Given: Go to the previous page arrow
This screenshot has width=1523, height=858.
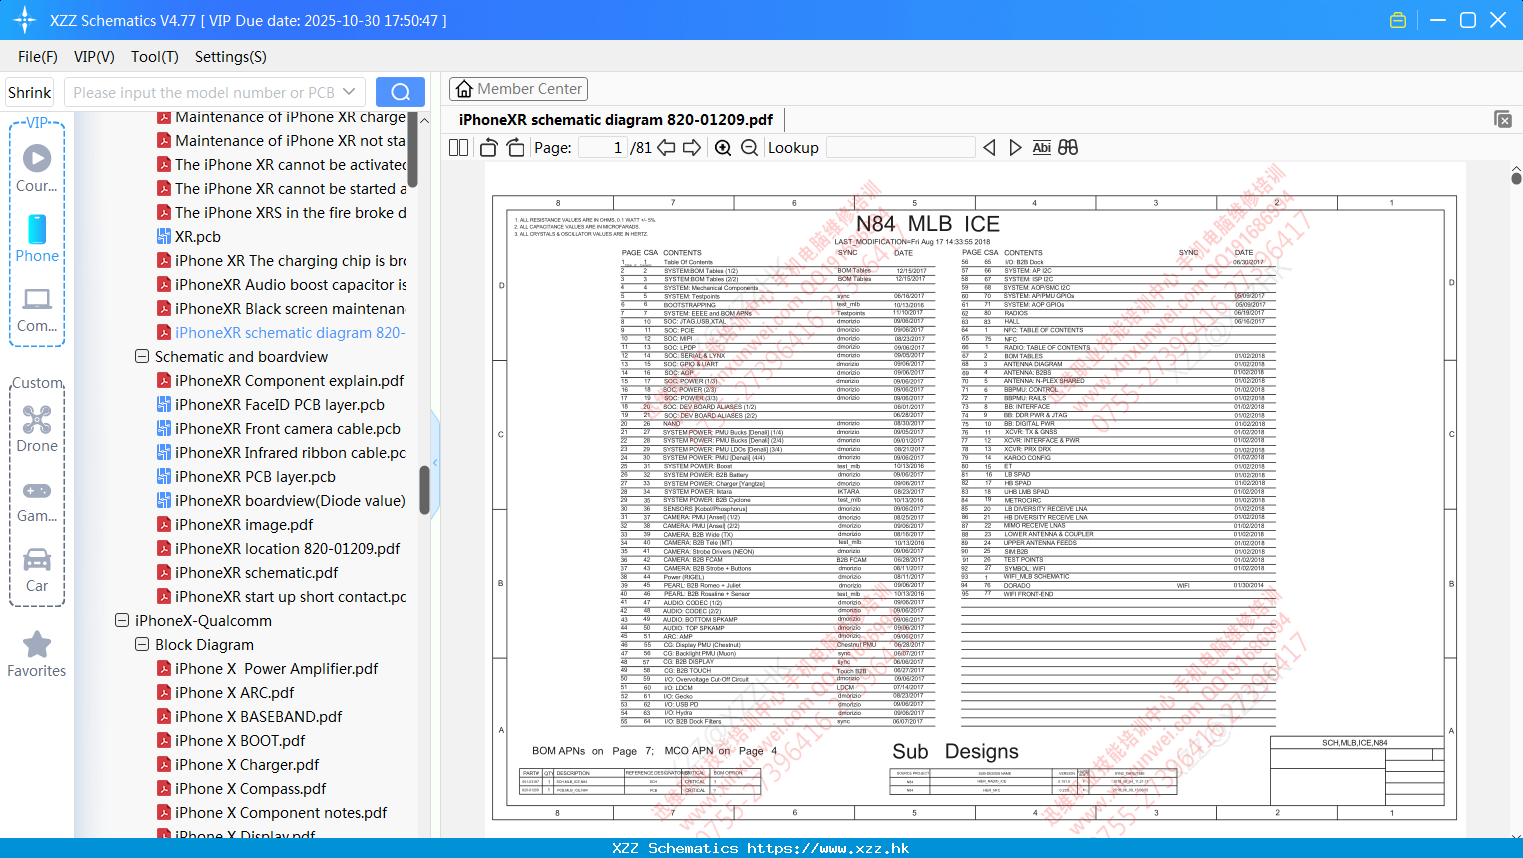Looking at the screenshot, I should [x=666, y=148].
